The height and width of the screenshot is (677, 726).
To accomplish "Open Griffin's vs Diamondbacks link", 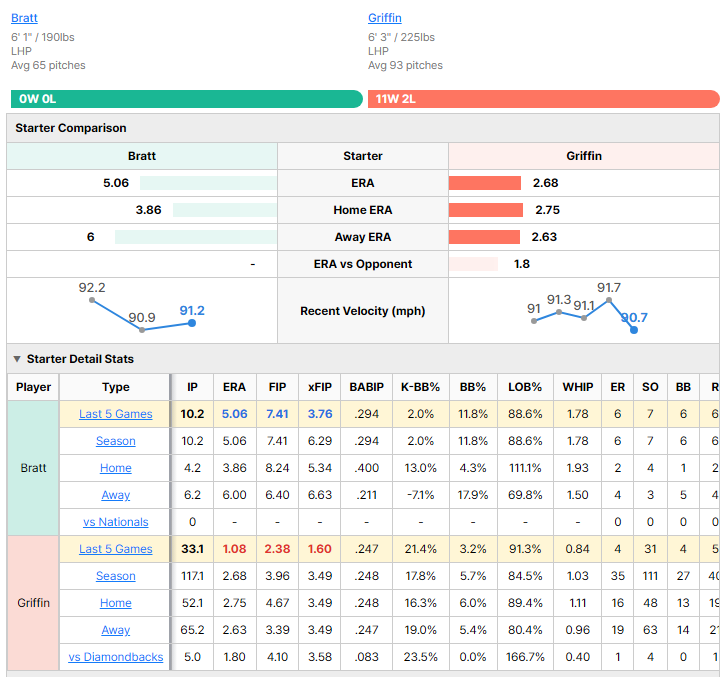I will point(115,657).
